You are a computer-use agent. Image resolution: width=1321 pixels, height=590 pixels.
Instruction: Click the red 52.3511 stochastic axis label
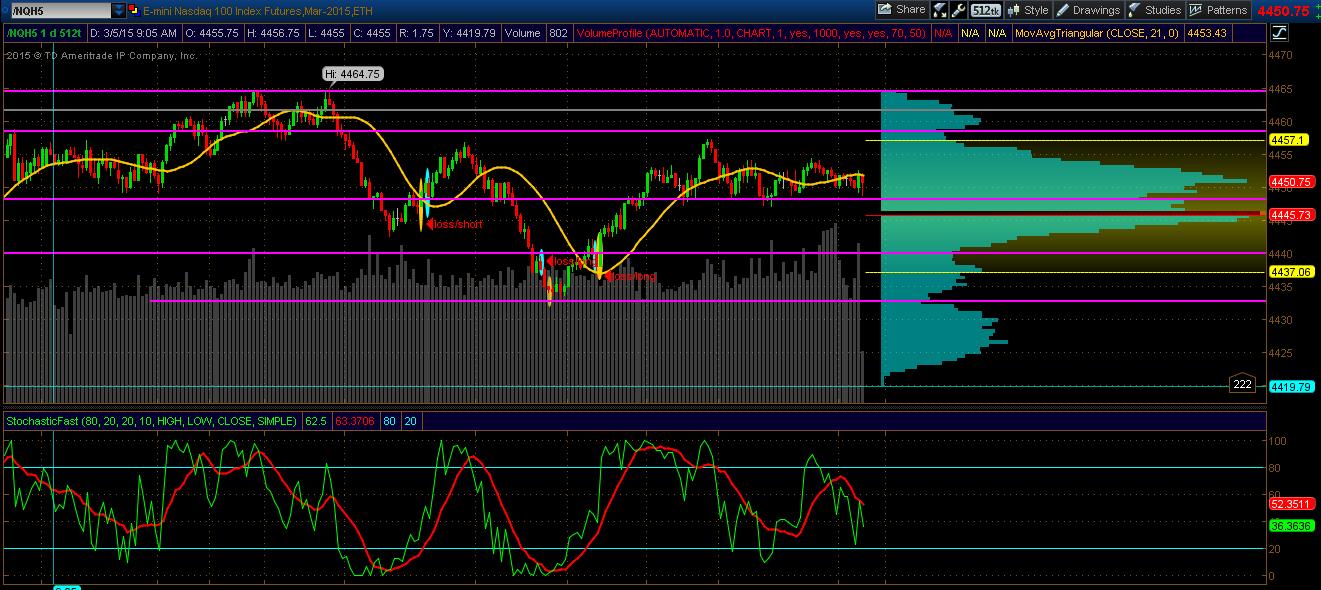(1290, 504)
